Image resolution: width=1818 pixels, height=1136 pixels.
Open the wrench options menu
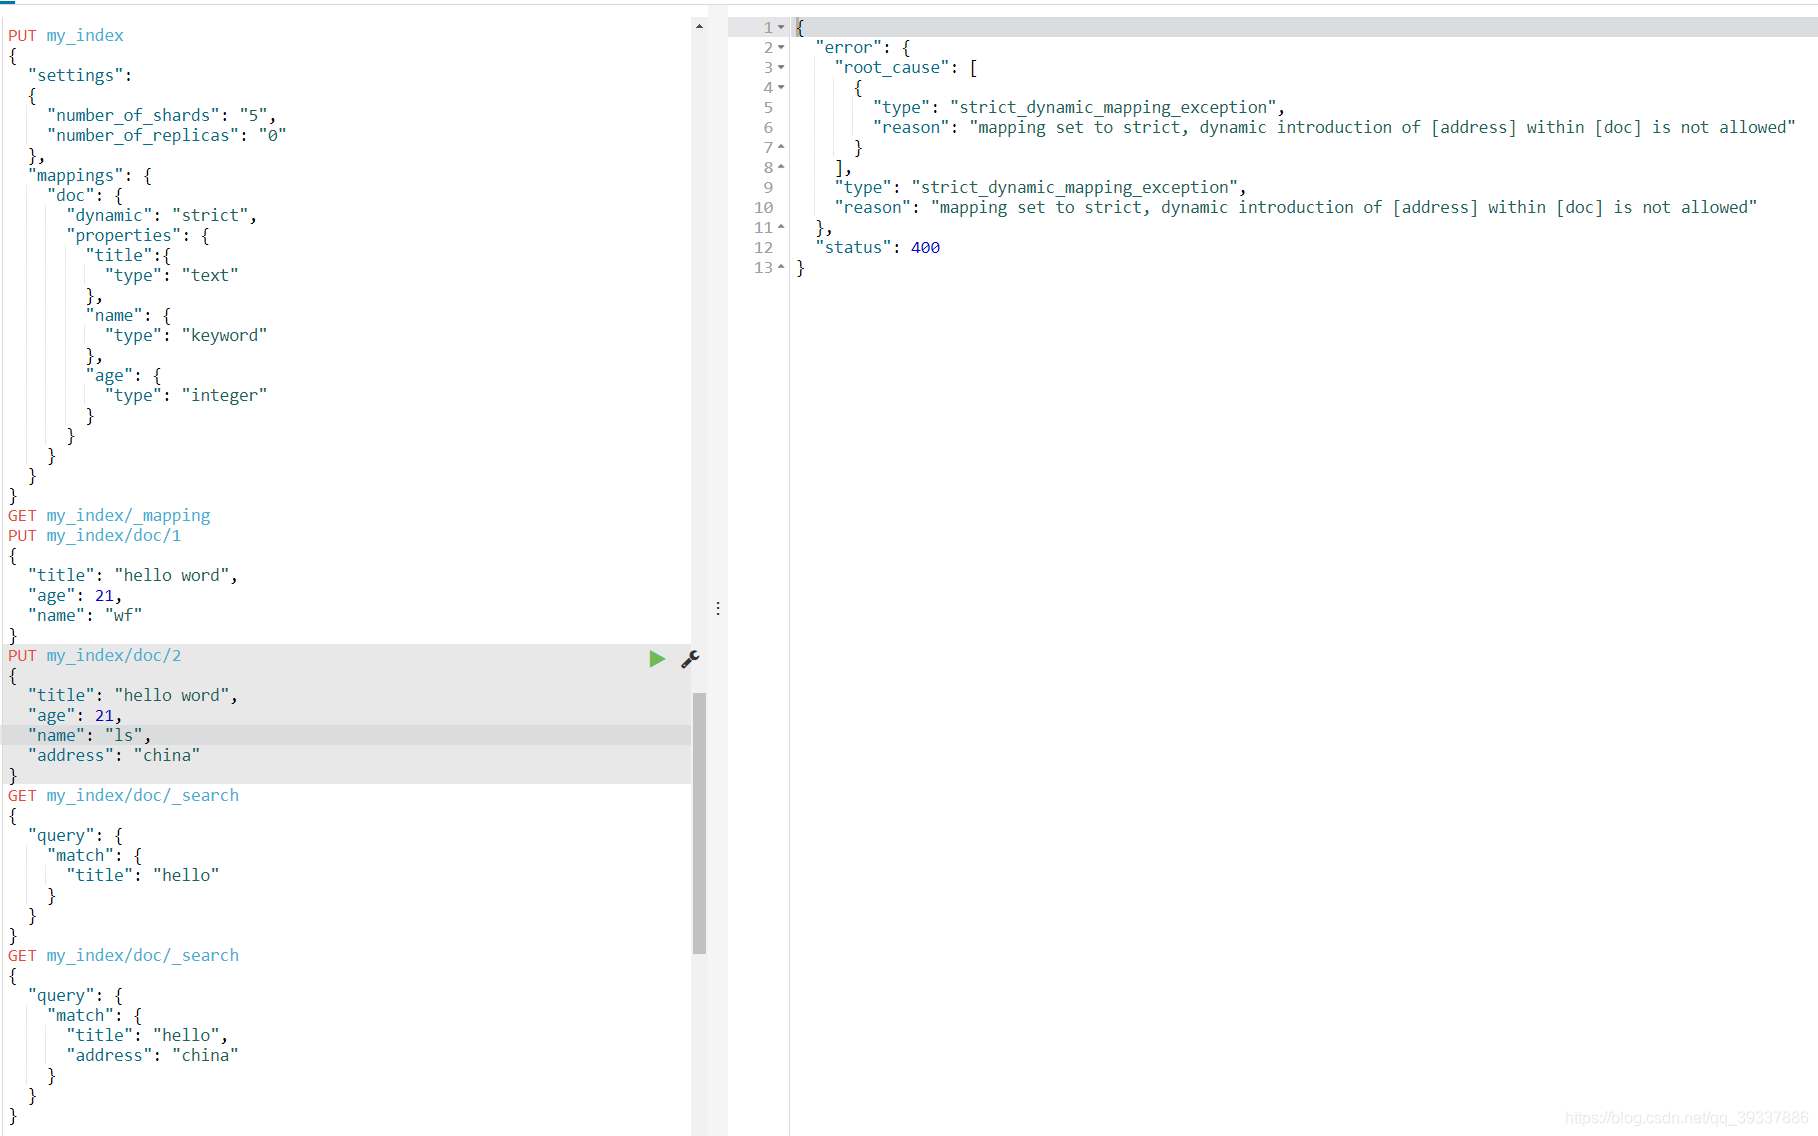(690, 658)
